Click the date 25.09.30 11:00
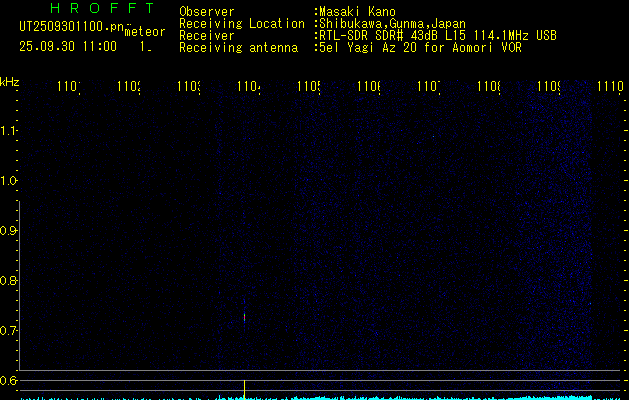This screenshot has width=629, height=400. point(68,47)
